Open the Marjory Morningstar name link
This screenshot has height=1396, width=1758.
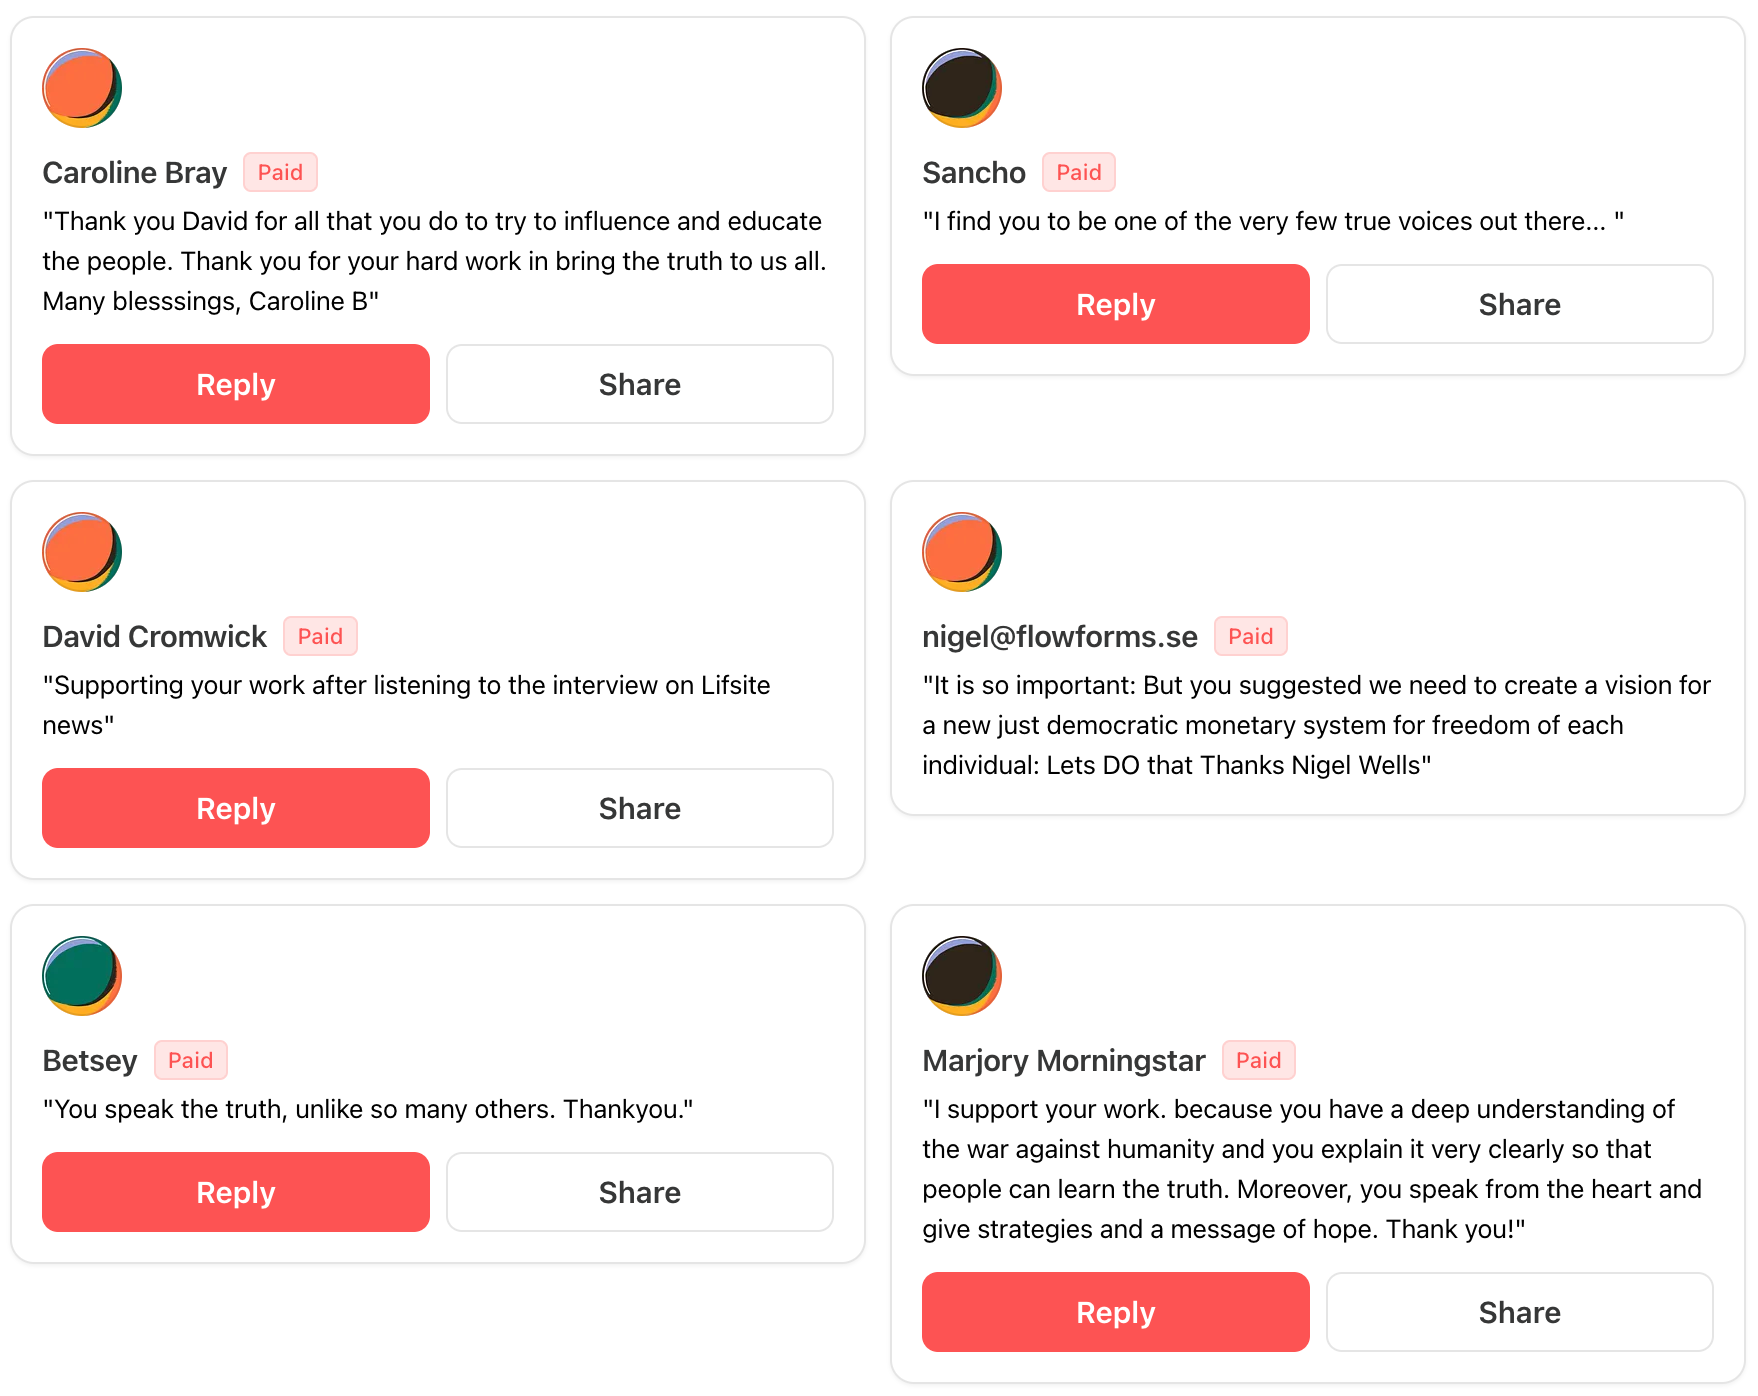pos(1064,1061)
